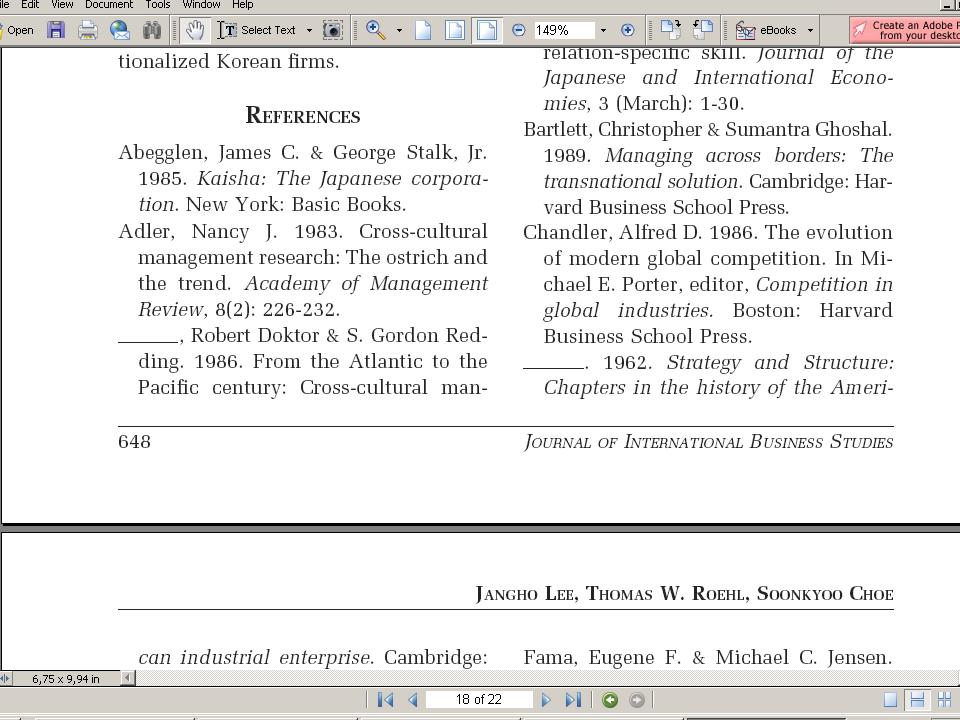Screen dimensions: 960x720
Task: Switch to Single Page layout
Action: [x=891, y=700]
